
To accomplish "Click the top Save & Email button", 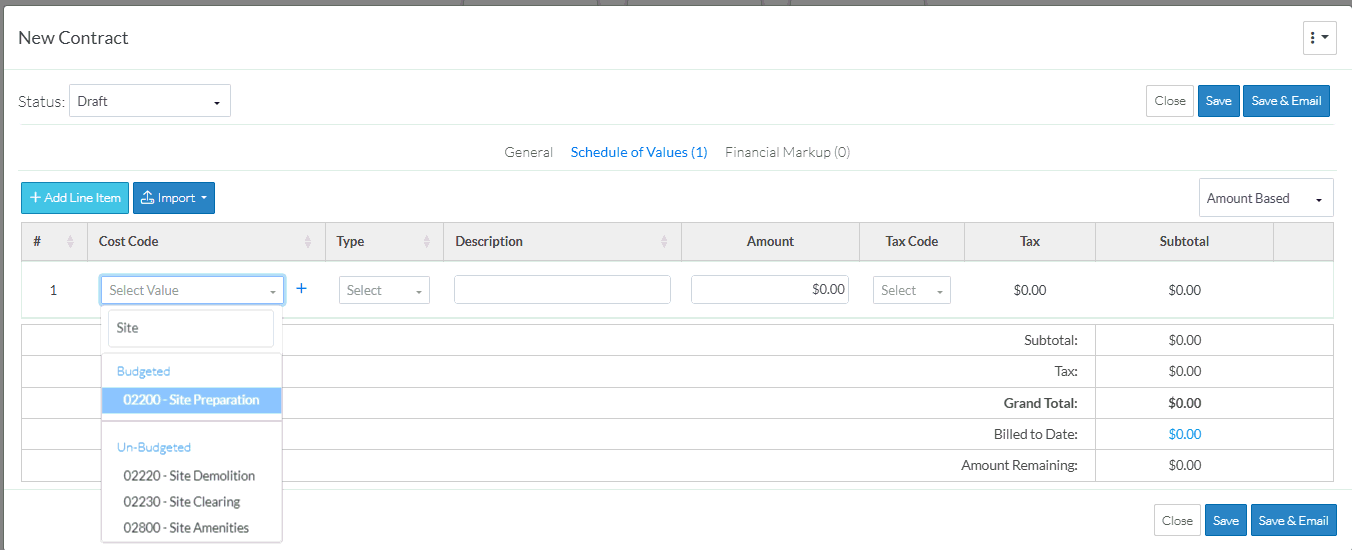I will tap(1286, 101).
